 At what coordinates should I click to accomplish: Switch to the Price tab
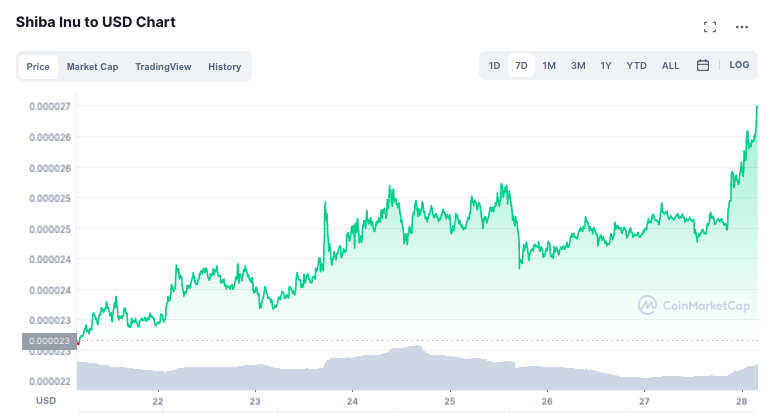[x=38, y=67]
